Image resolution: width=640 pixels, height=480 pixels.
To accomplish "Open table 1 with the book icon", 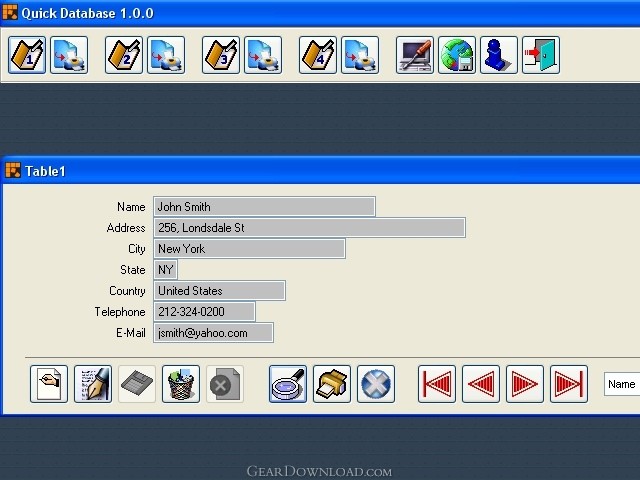I will 27,55.
